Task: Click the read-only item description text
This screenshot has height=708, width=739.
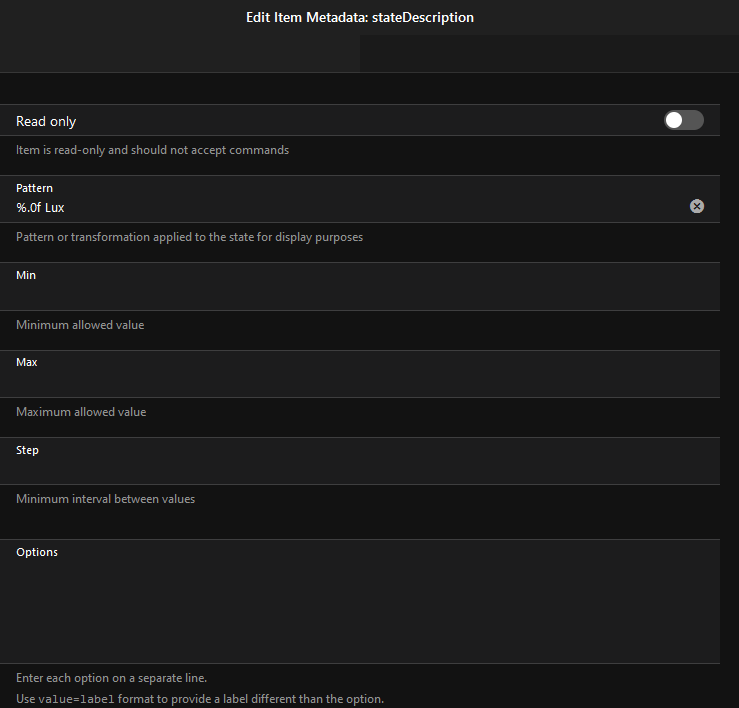Action: click(x=152, y=150)
